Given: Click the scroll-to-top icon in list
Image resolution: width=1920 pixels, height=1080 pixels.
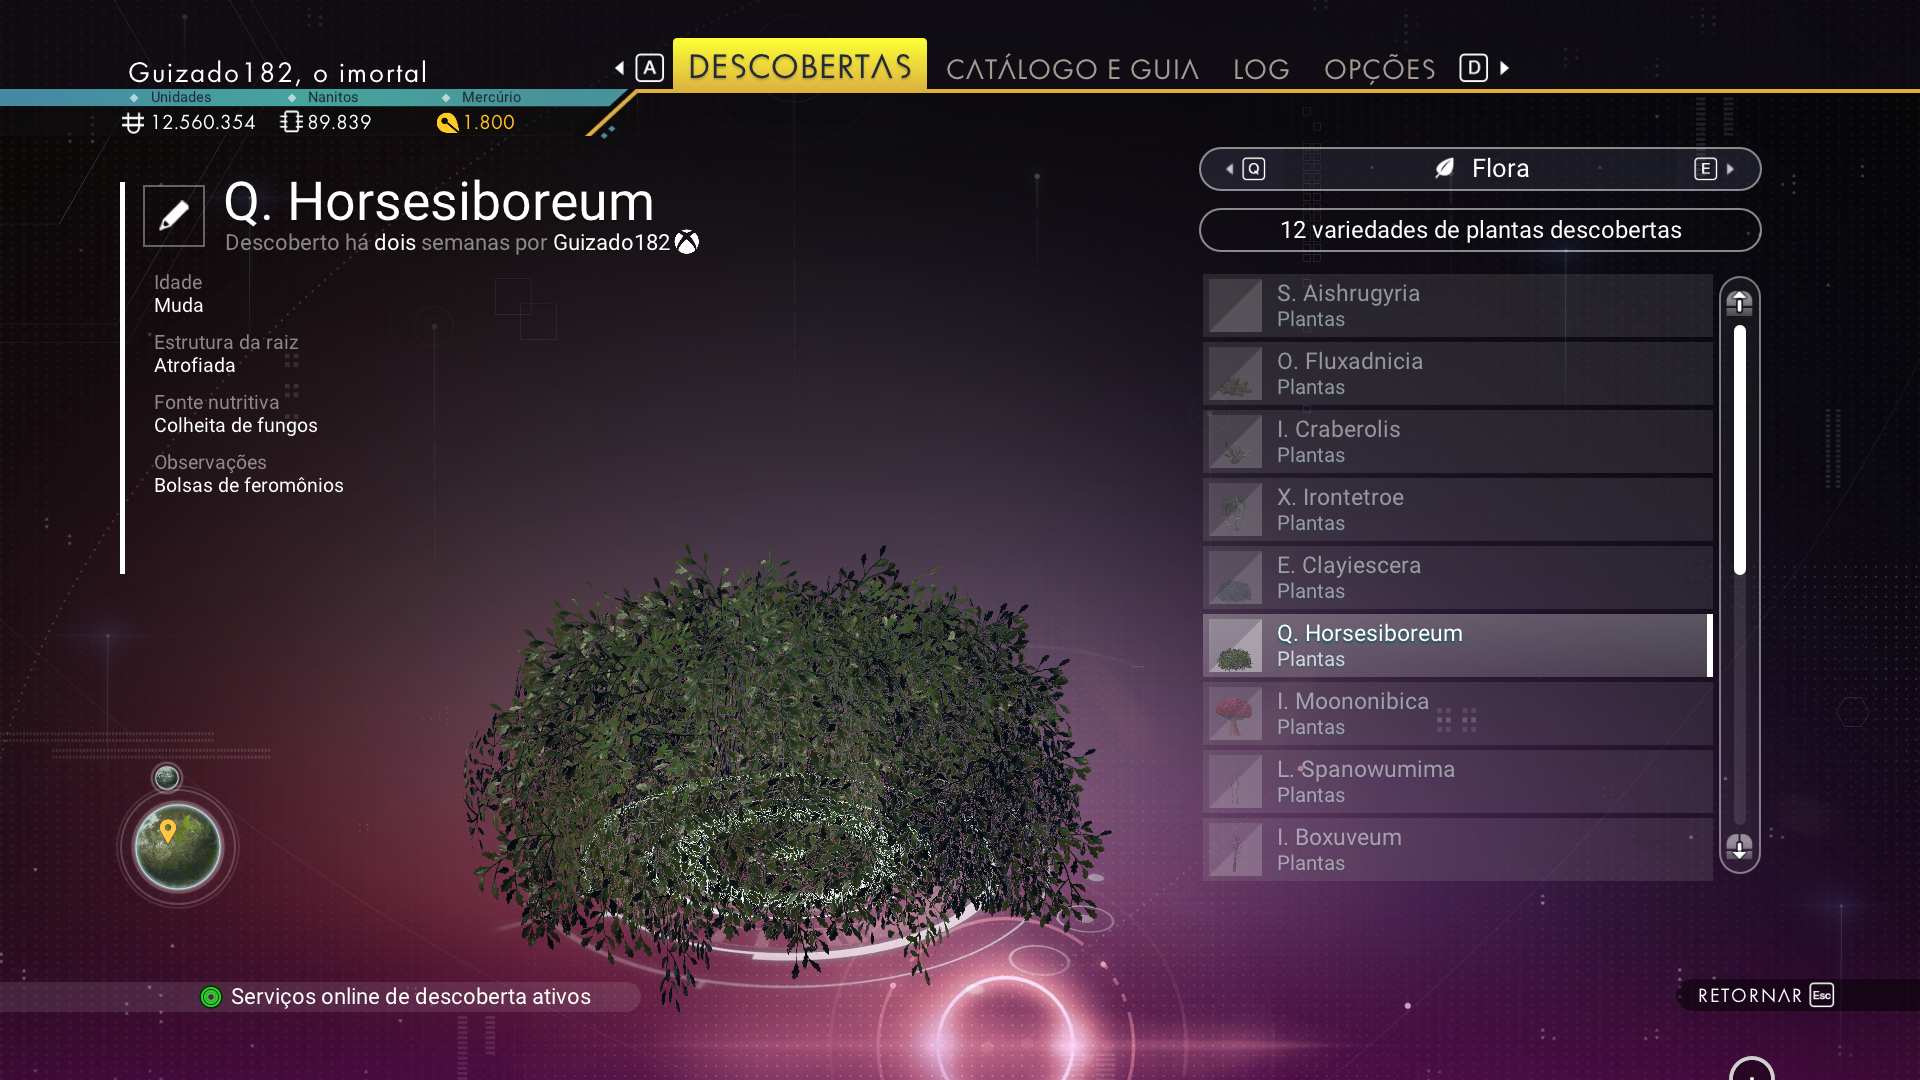Looking at the screenshot, I should (1739, 302).
